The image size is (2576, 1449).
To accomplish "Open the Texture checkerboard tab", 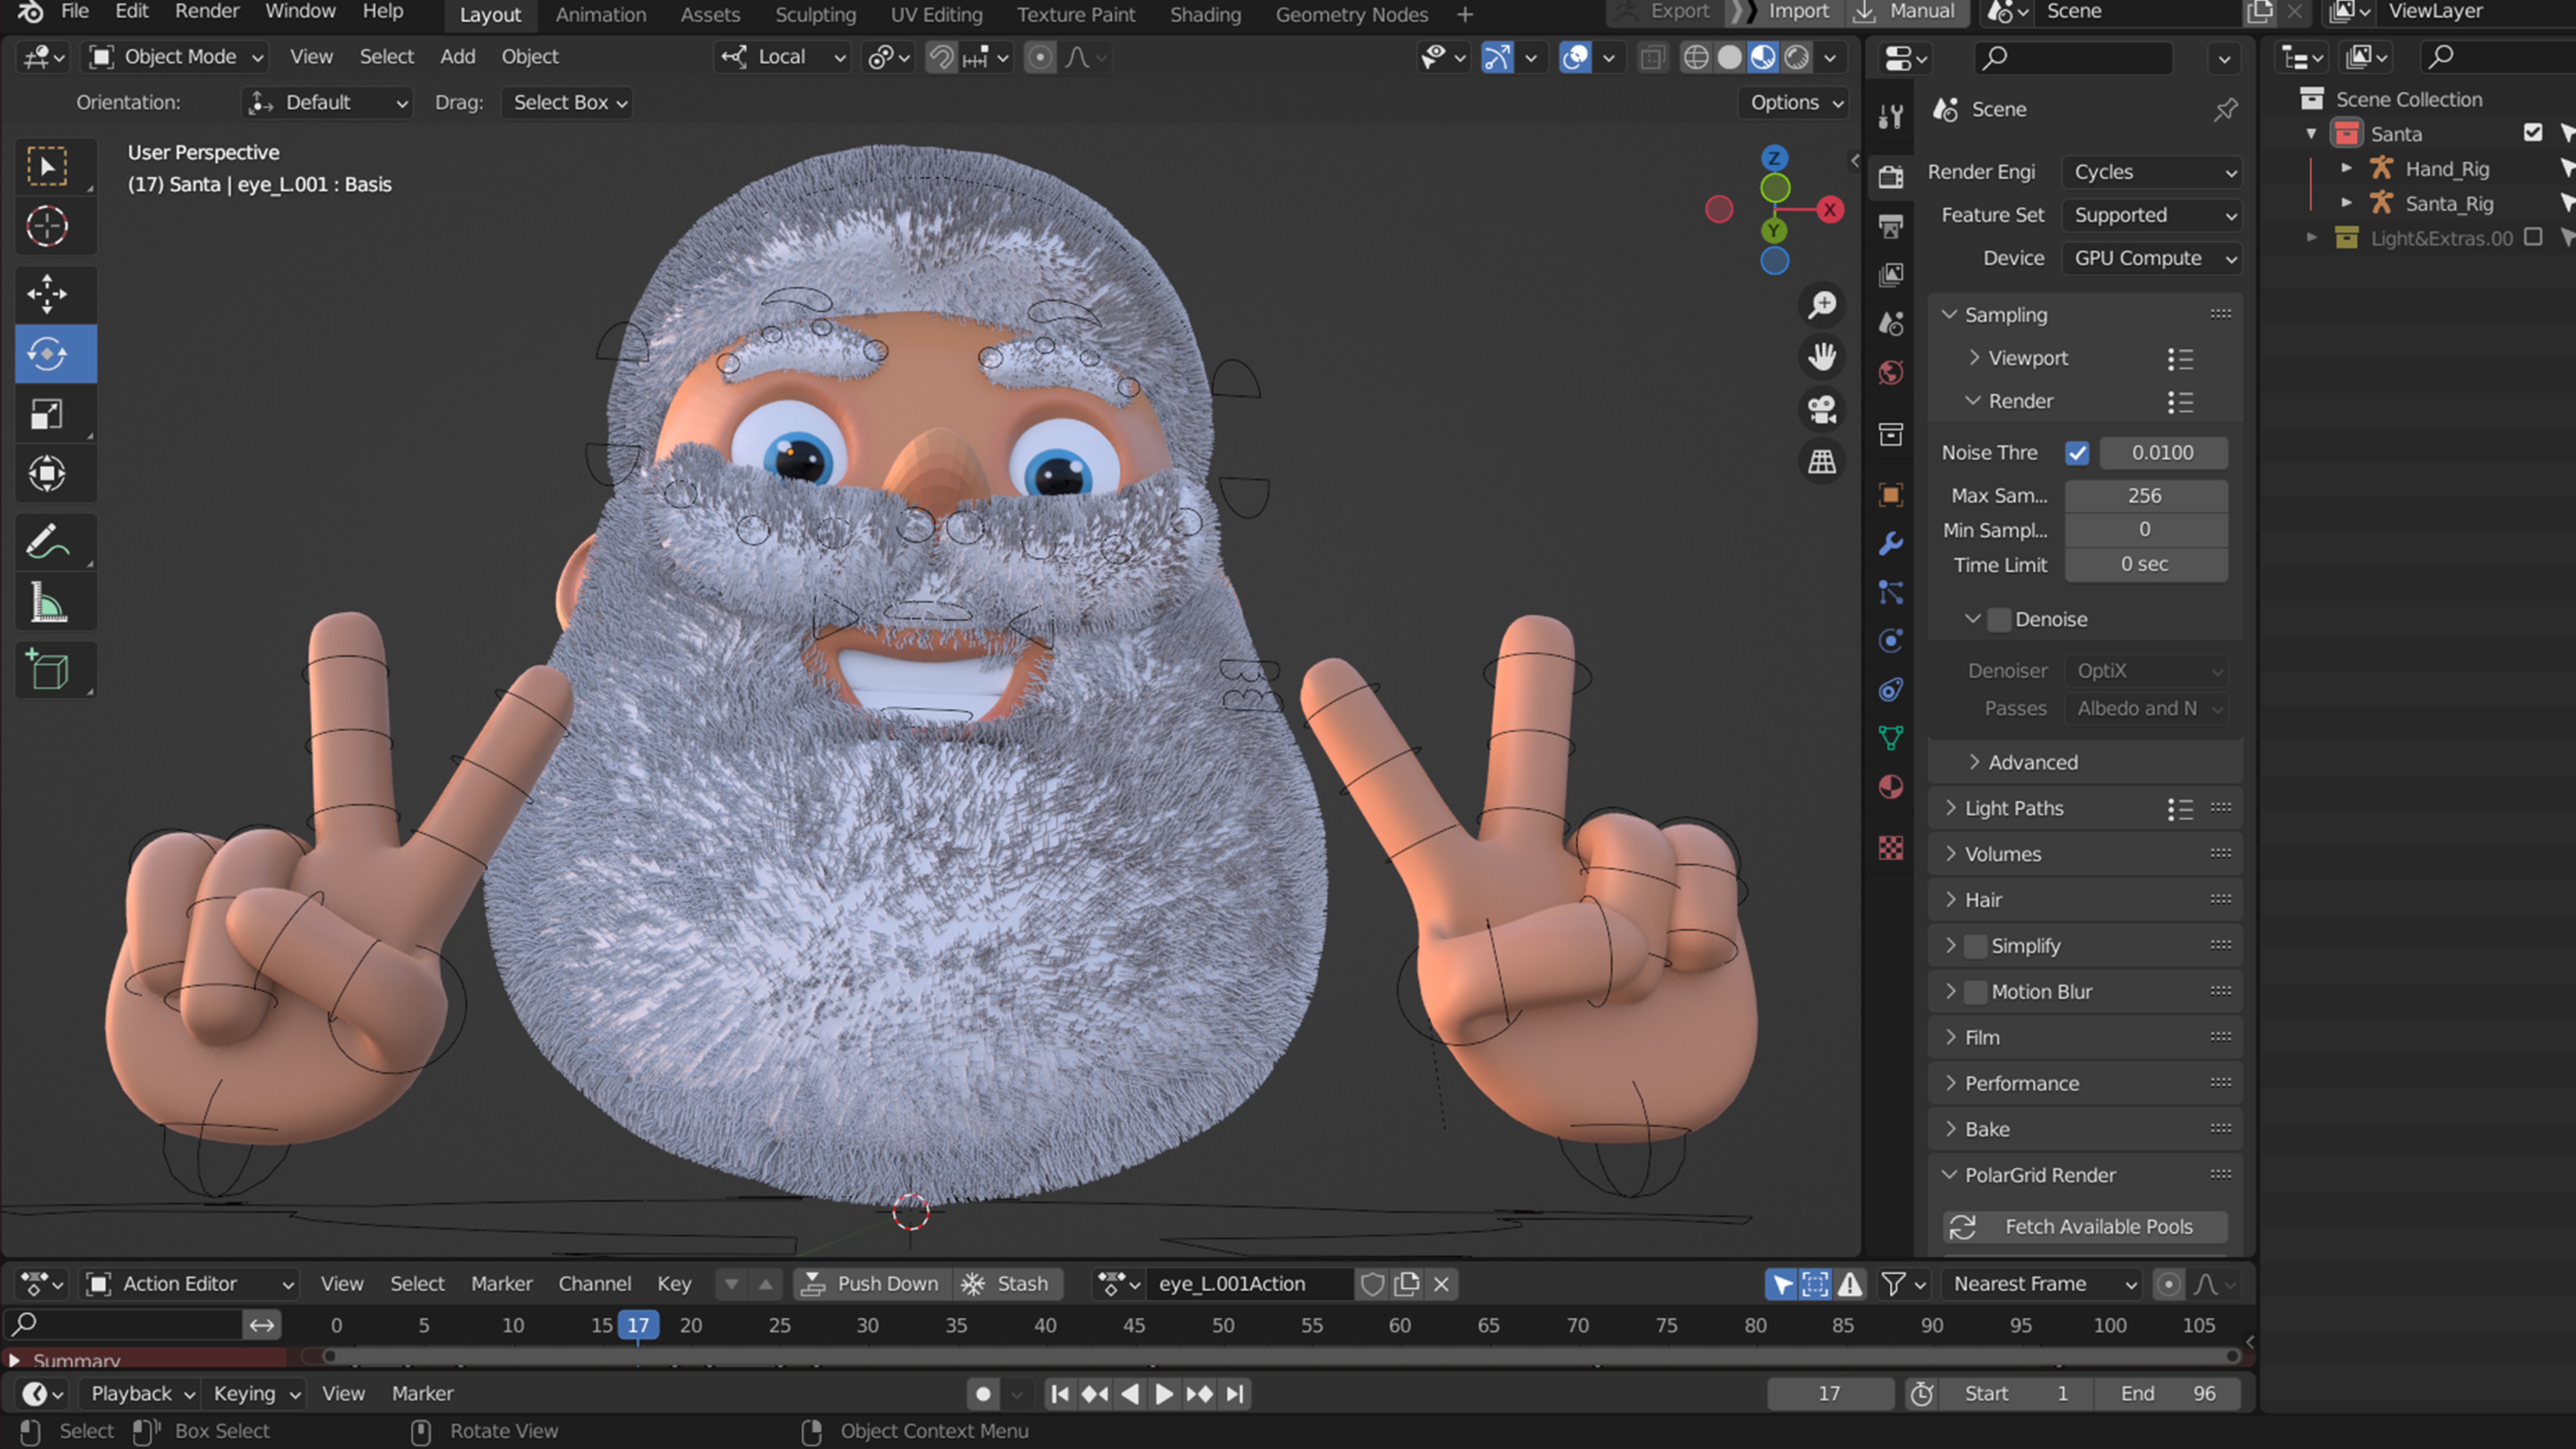I will point(1890,848).
